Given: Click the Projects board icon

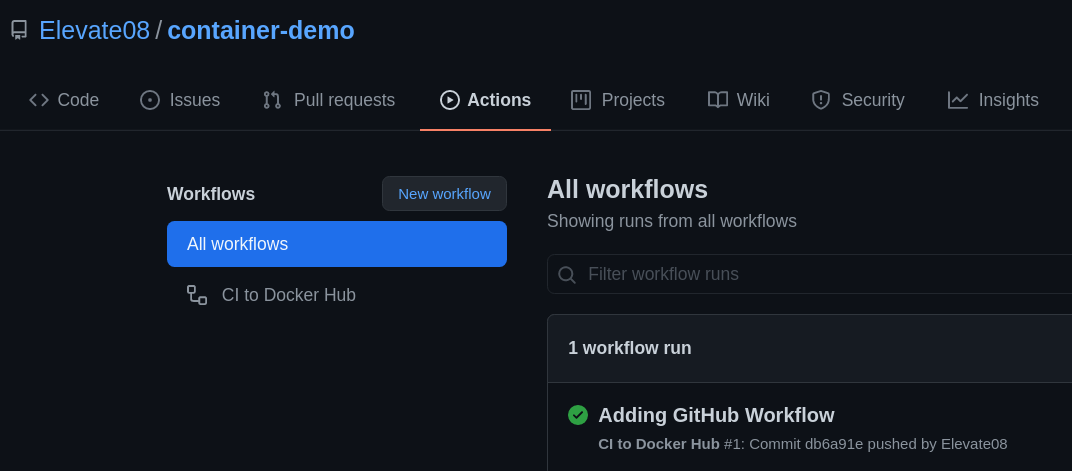Looking at the screenshot, I should click(580, 100).
